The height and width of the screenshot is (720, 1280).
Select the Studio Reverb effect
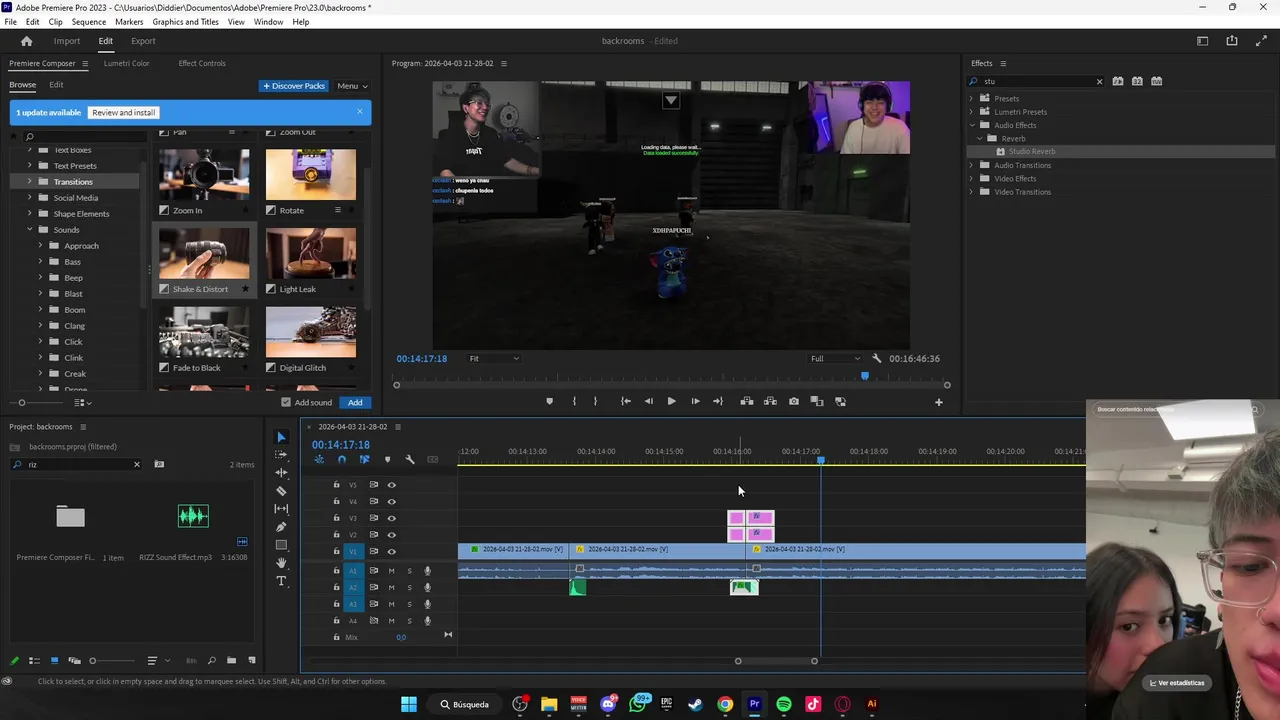pyautogui.click(x=1032, y=151)
